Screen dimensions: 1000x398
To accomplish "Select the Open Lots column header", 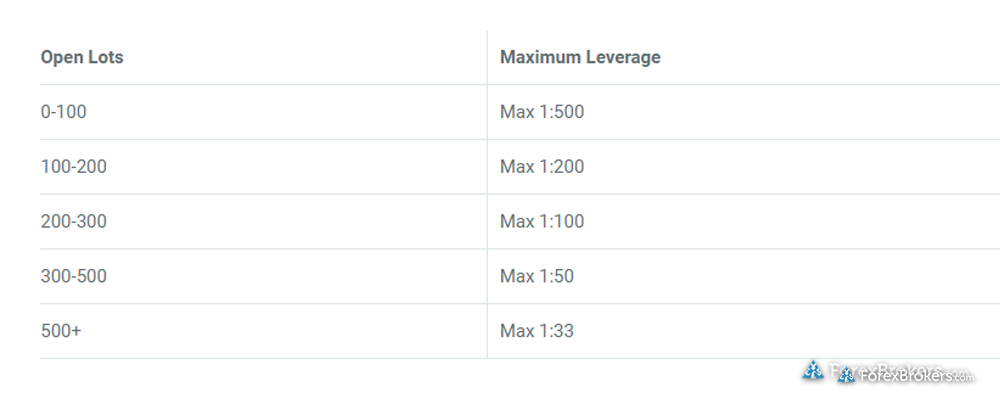I will click(x=82, y=57).
